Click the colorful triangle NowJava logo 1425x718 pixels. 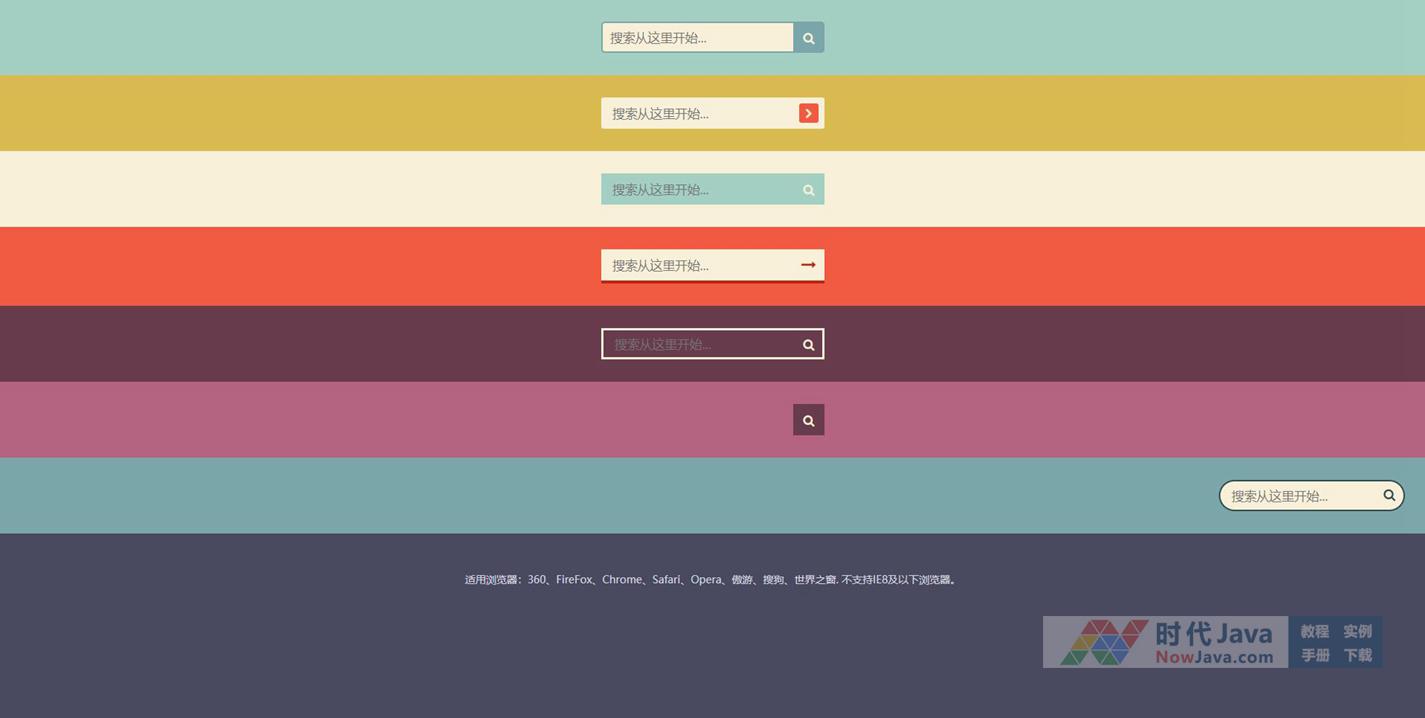click(1103, 642)
